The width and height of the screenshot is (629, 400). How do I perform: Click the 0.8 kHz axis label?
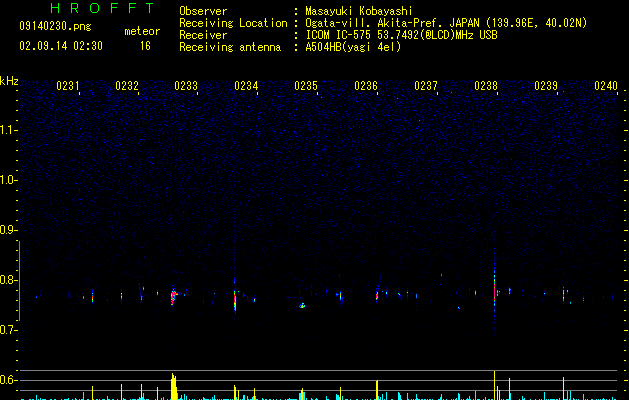(8, 280)
